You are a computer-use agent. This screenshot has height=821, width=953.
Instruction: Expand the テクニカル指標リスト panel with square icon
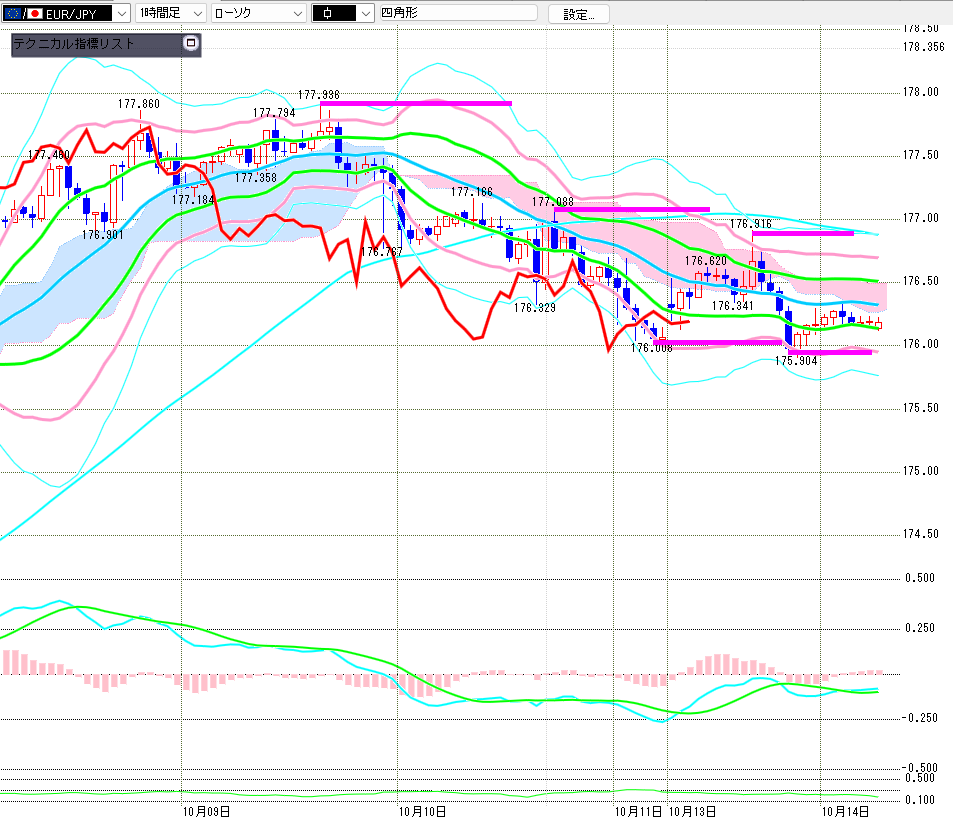tap(190, 44)
